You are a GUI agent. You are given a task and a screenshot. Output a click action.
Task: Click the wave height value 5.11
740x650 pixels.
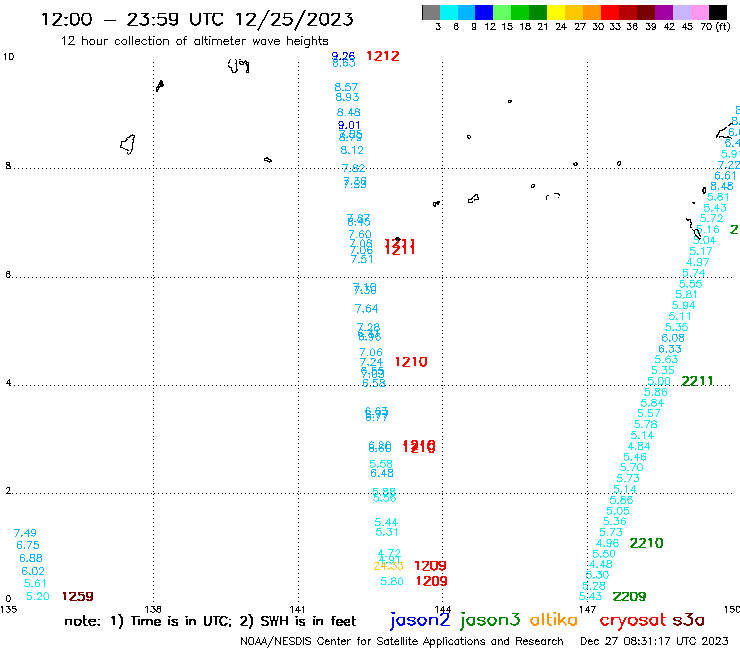click(x=680, y=316)
